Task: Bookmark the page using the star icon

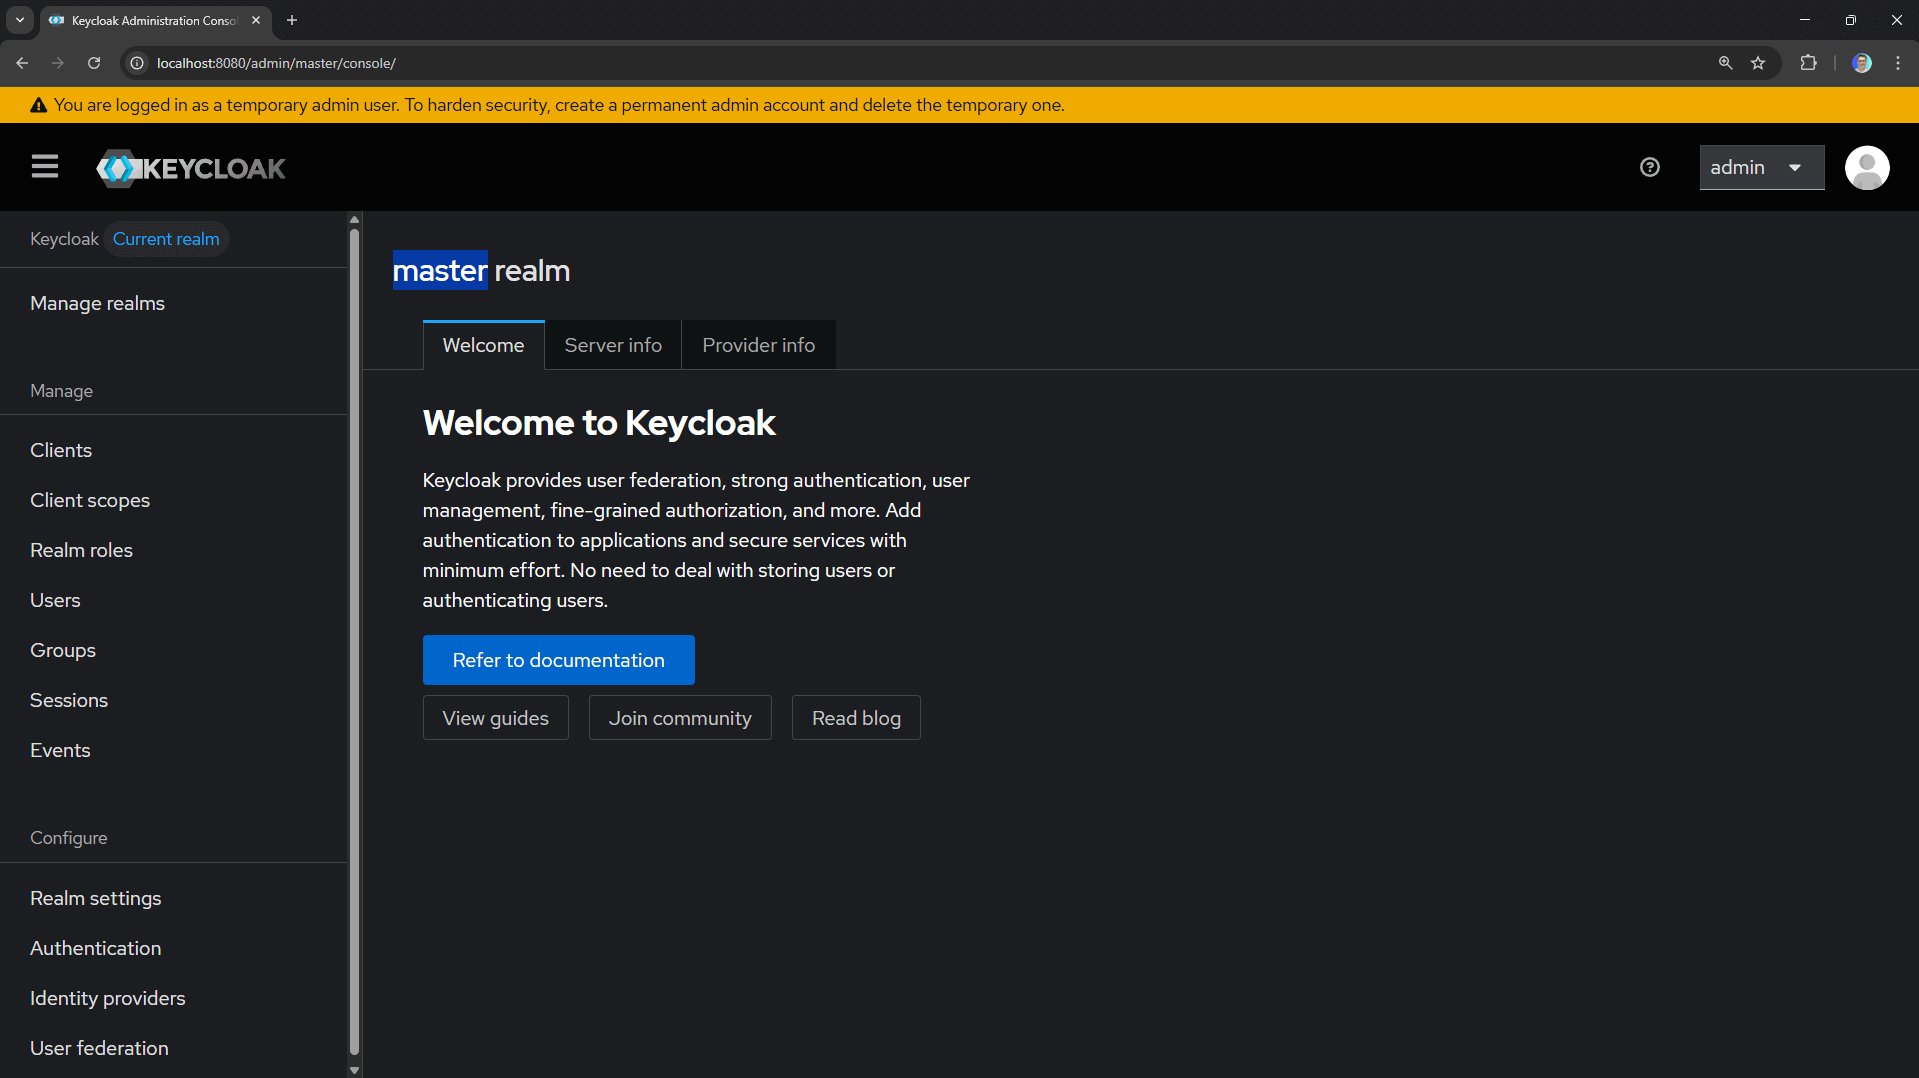Action: (x=1759, y=62)
